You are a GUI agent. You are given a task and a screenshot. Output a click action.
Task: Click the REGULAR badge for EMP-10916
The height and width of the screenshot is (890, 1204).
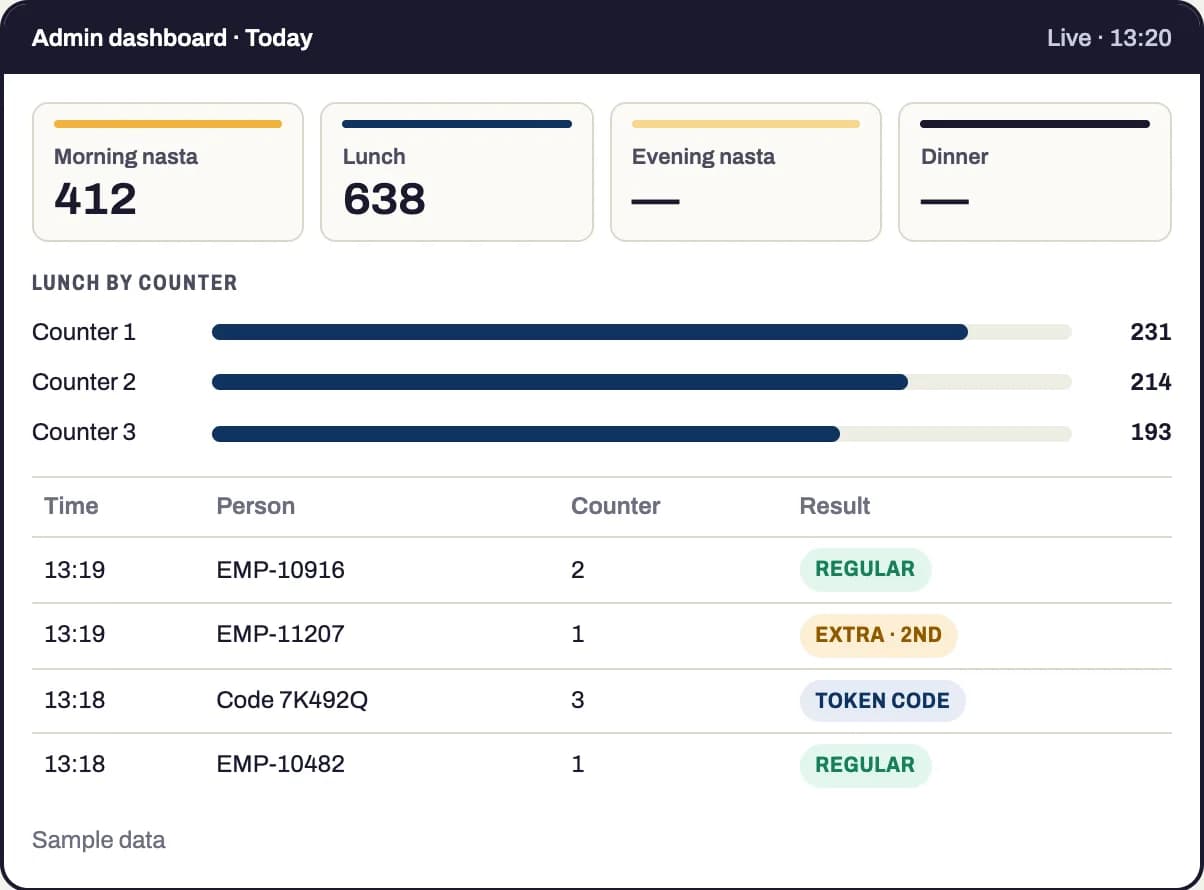coord(865,570)
